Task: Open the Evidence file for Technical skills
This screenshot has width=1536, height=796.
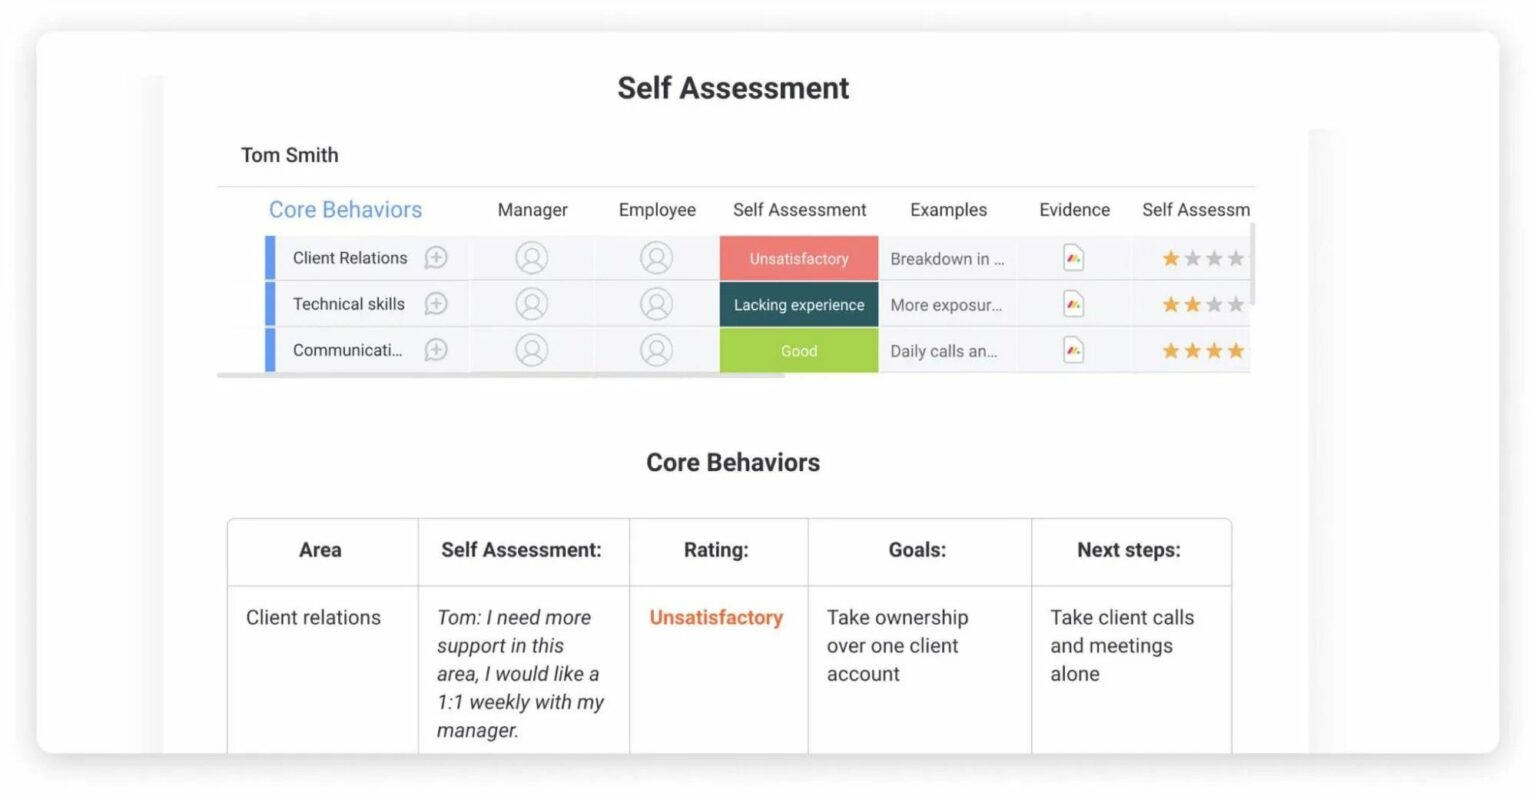Action: 1073,304
